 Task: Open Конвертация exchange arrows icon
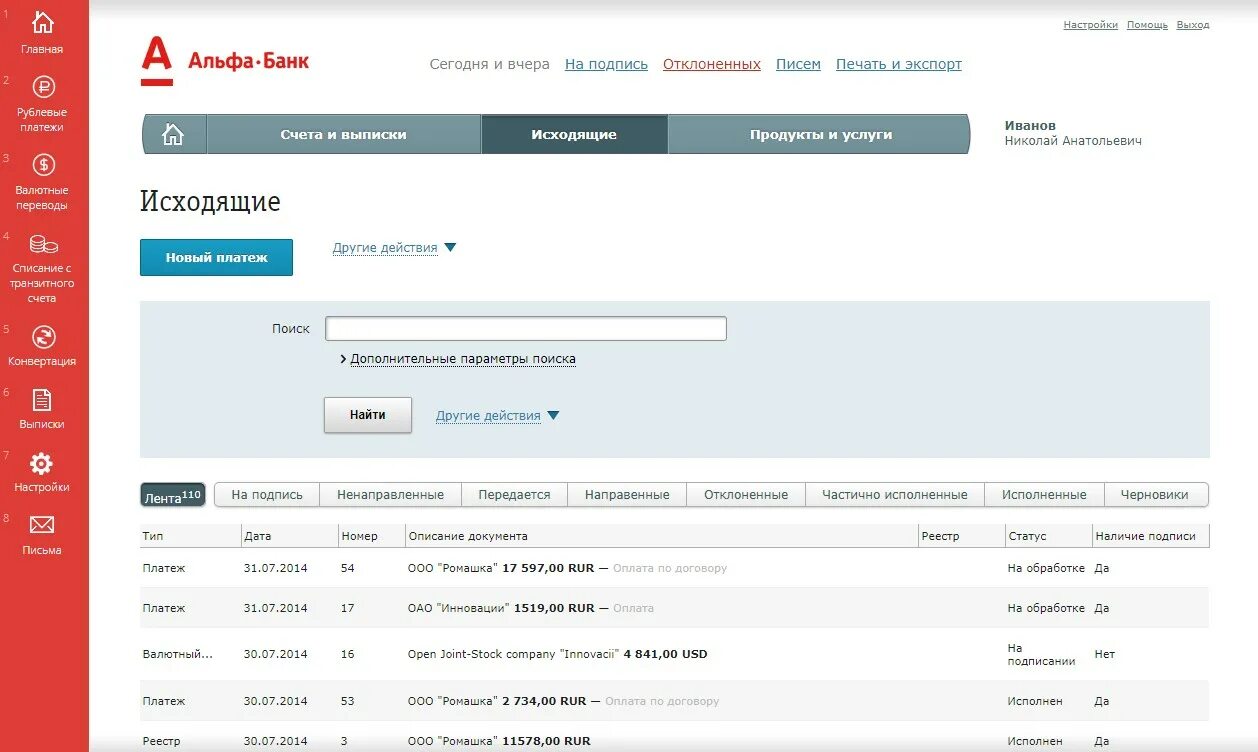tap(43, 337)
